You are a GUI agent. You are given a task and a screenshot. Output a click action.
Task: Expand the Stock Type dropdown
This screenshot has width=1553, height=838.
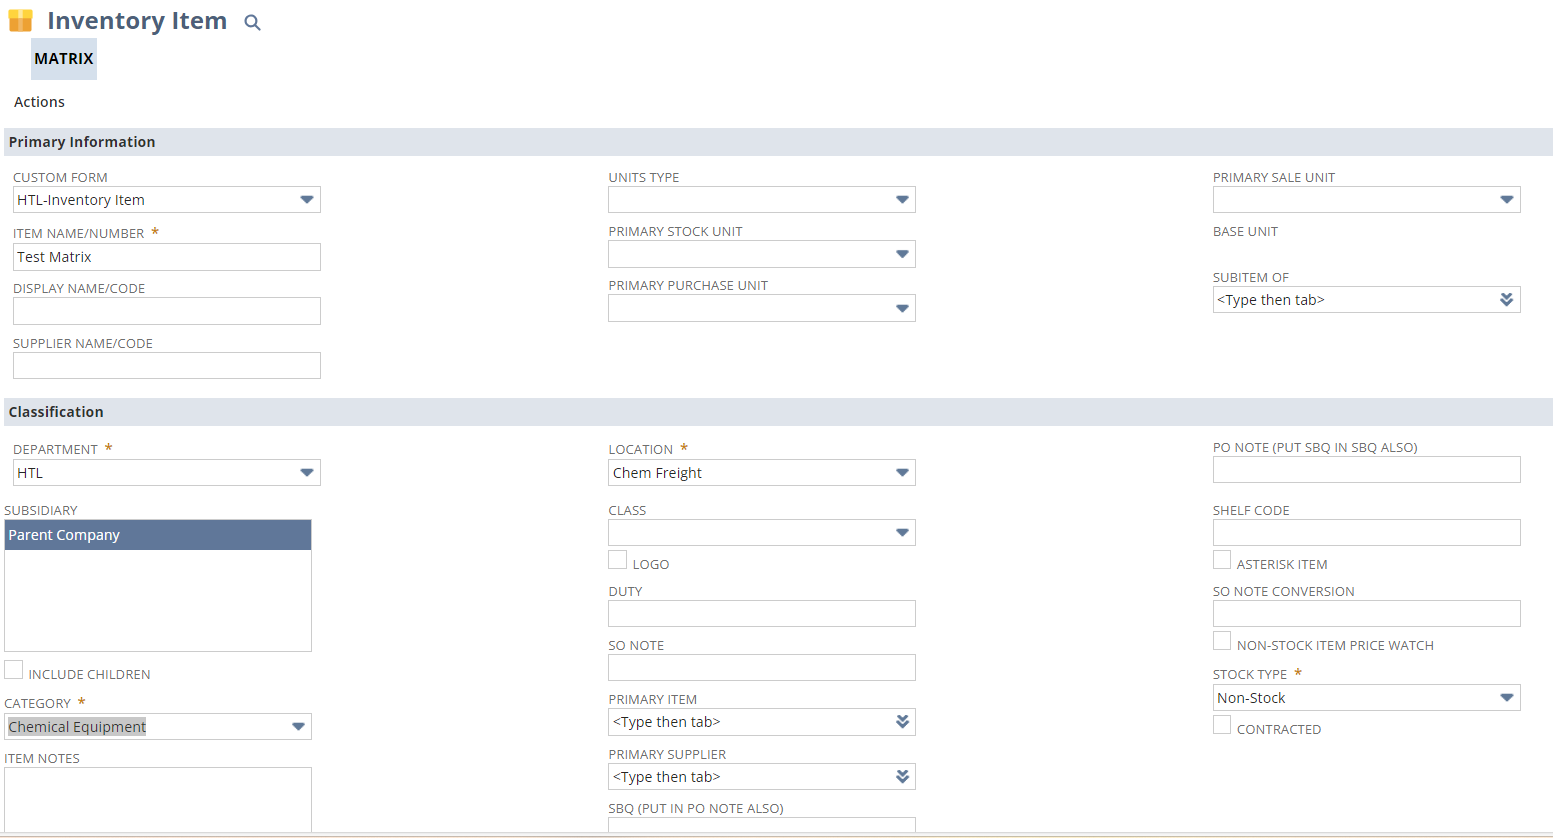[1506, 698]
